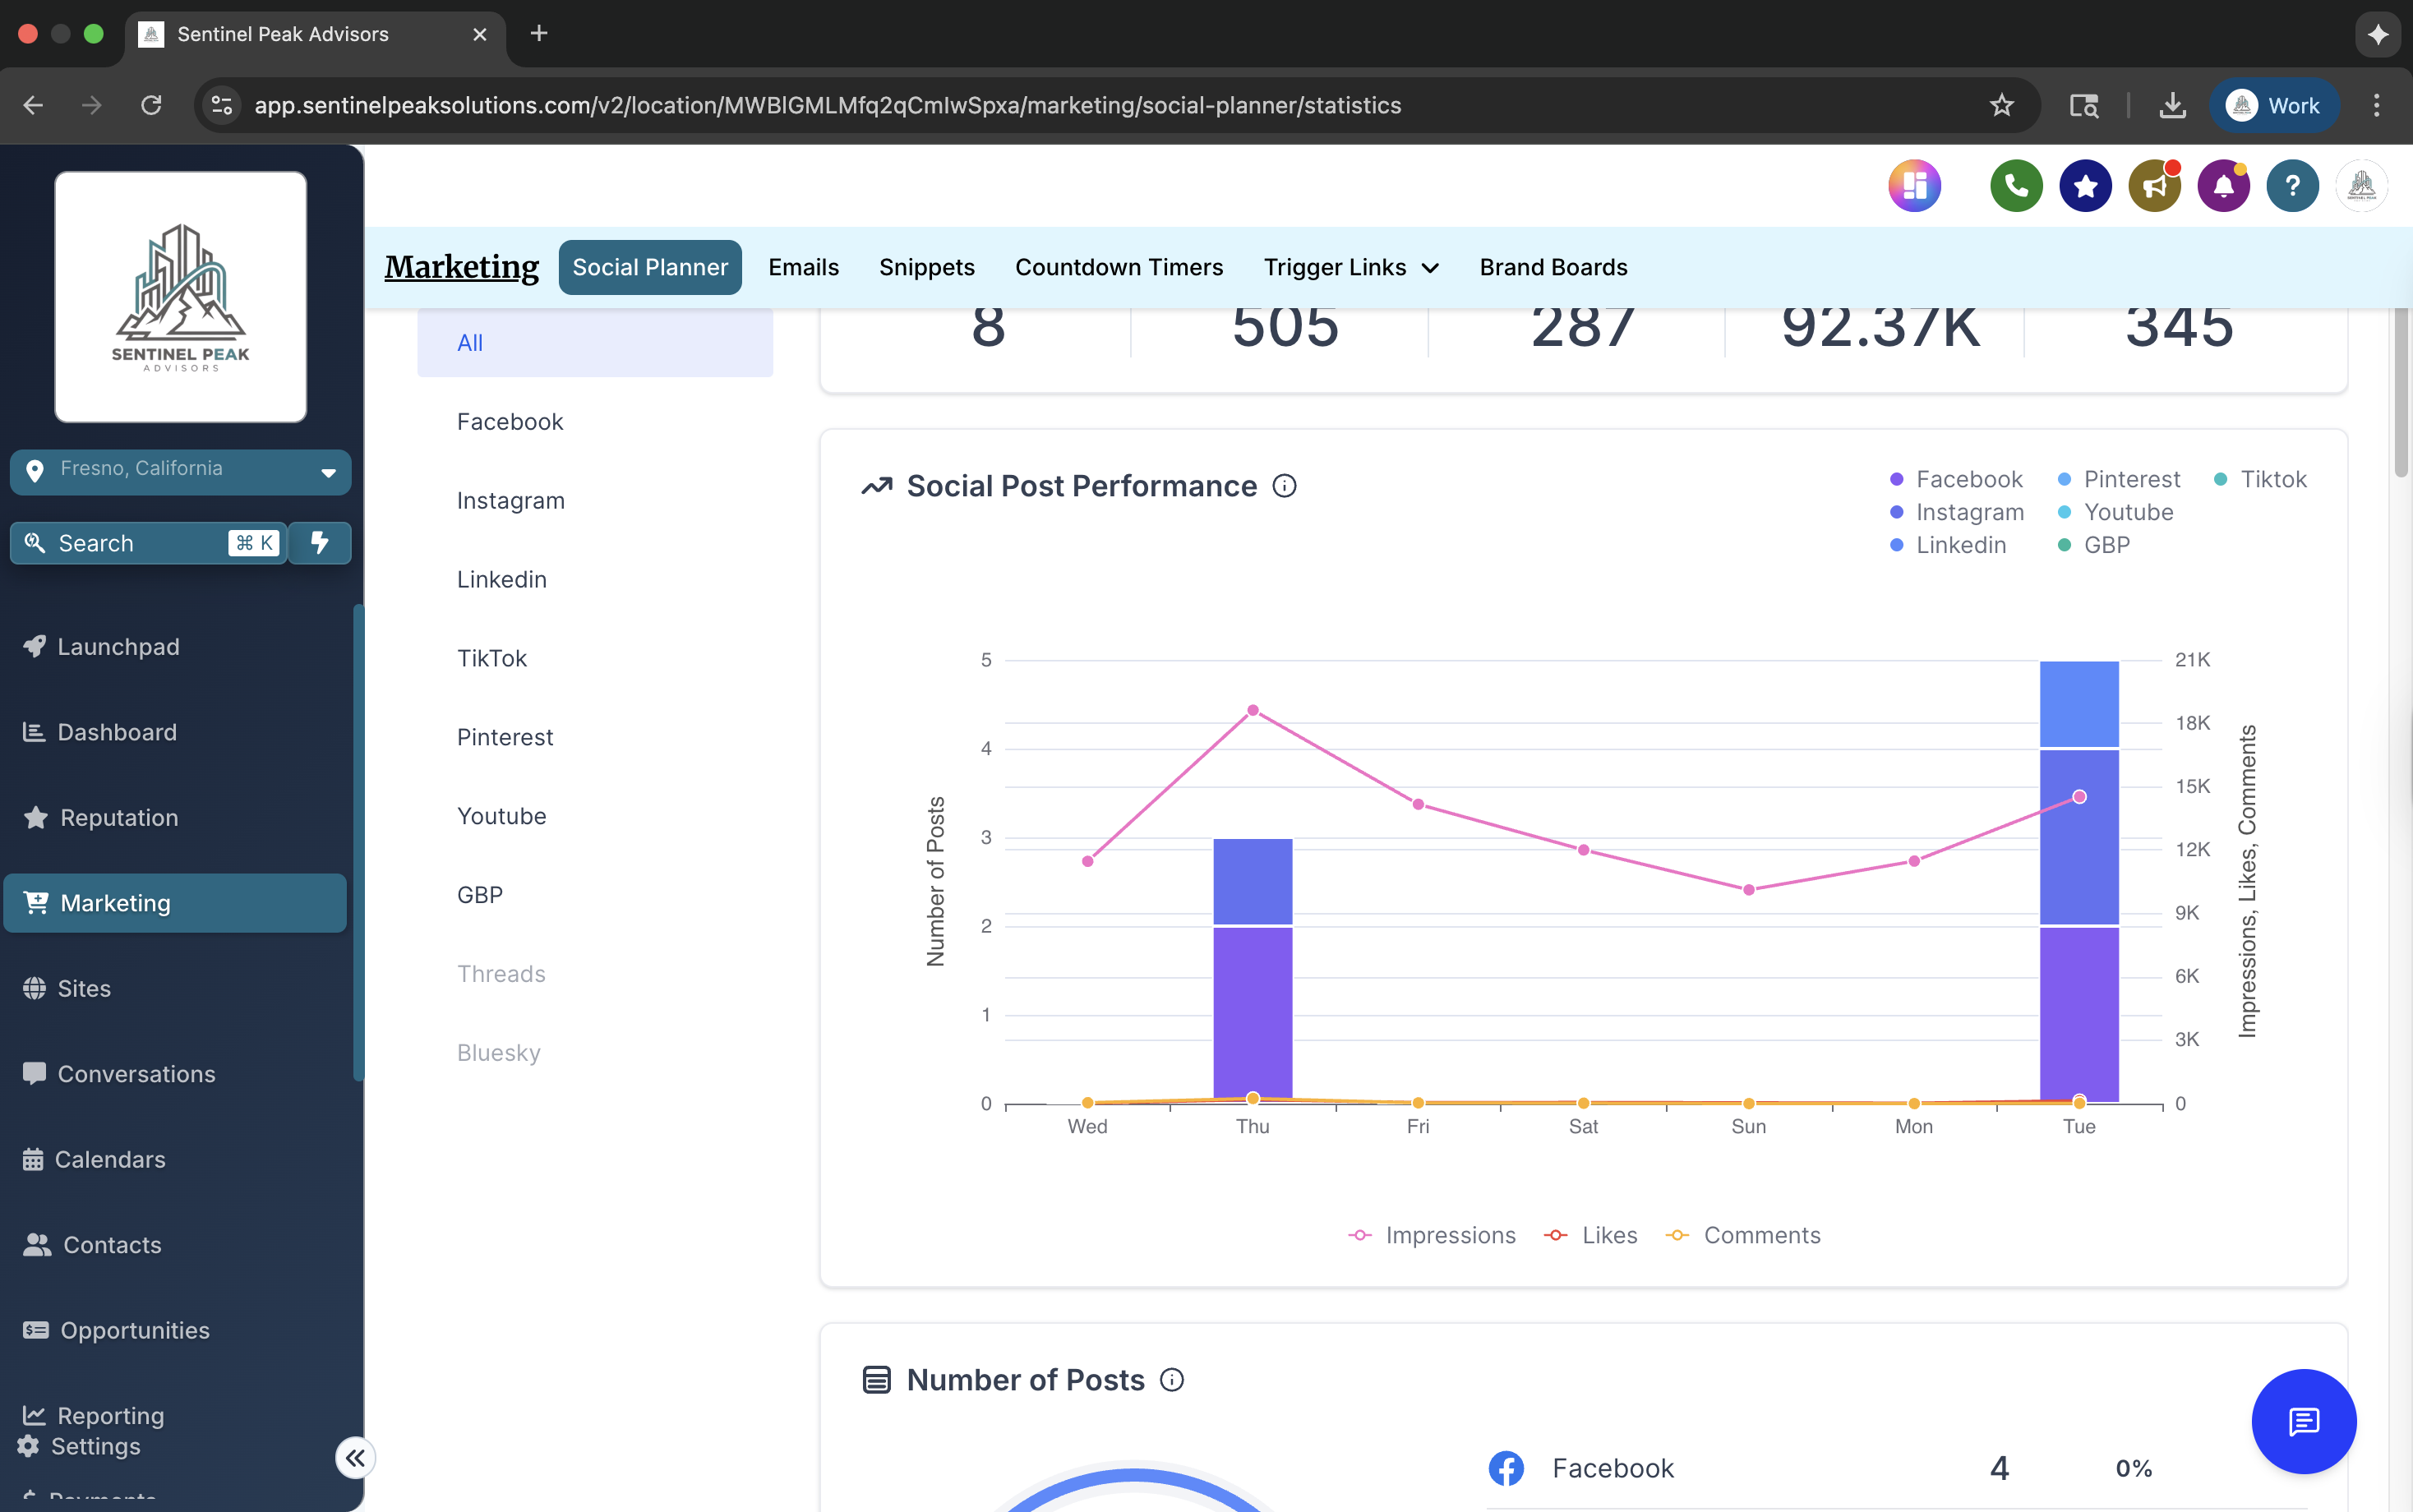Image resolution: width=2413 pixels, height=1512 pixels.
Task: Toggle the Likes series in the chart legend
Action: point(1592,1235)
